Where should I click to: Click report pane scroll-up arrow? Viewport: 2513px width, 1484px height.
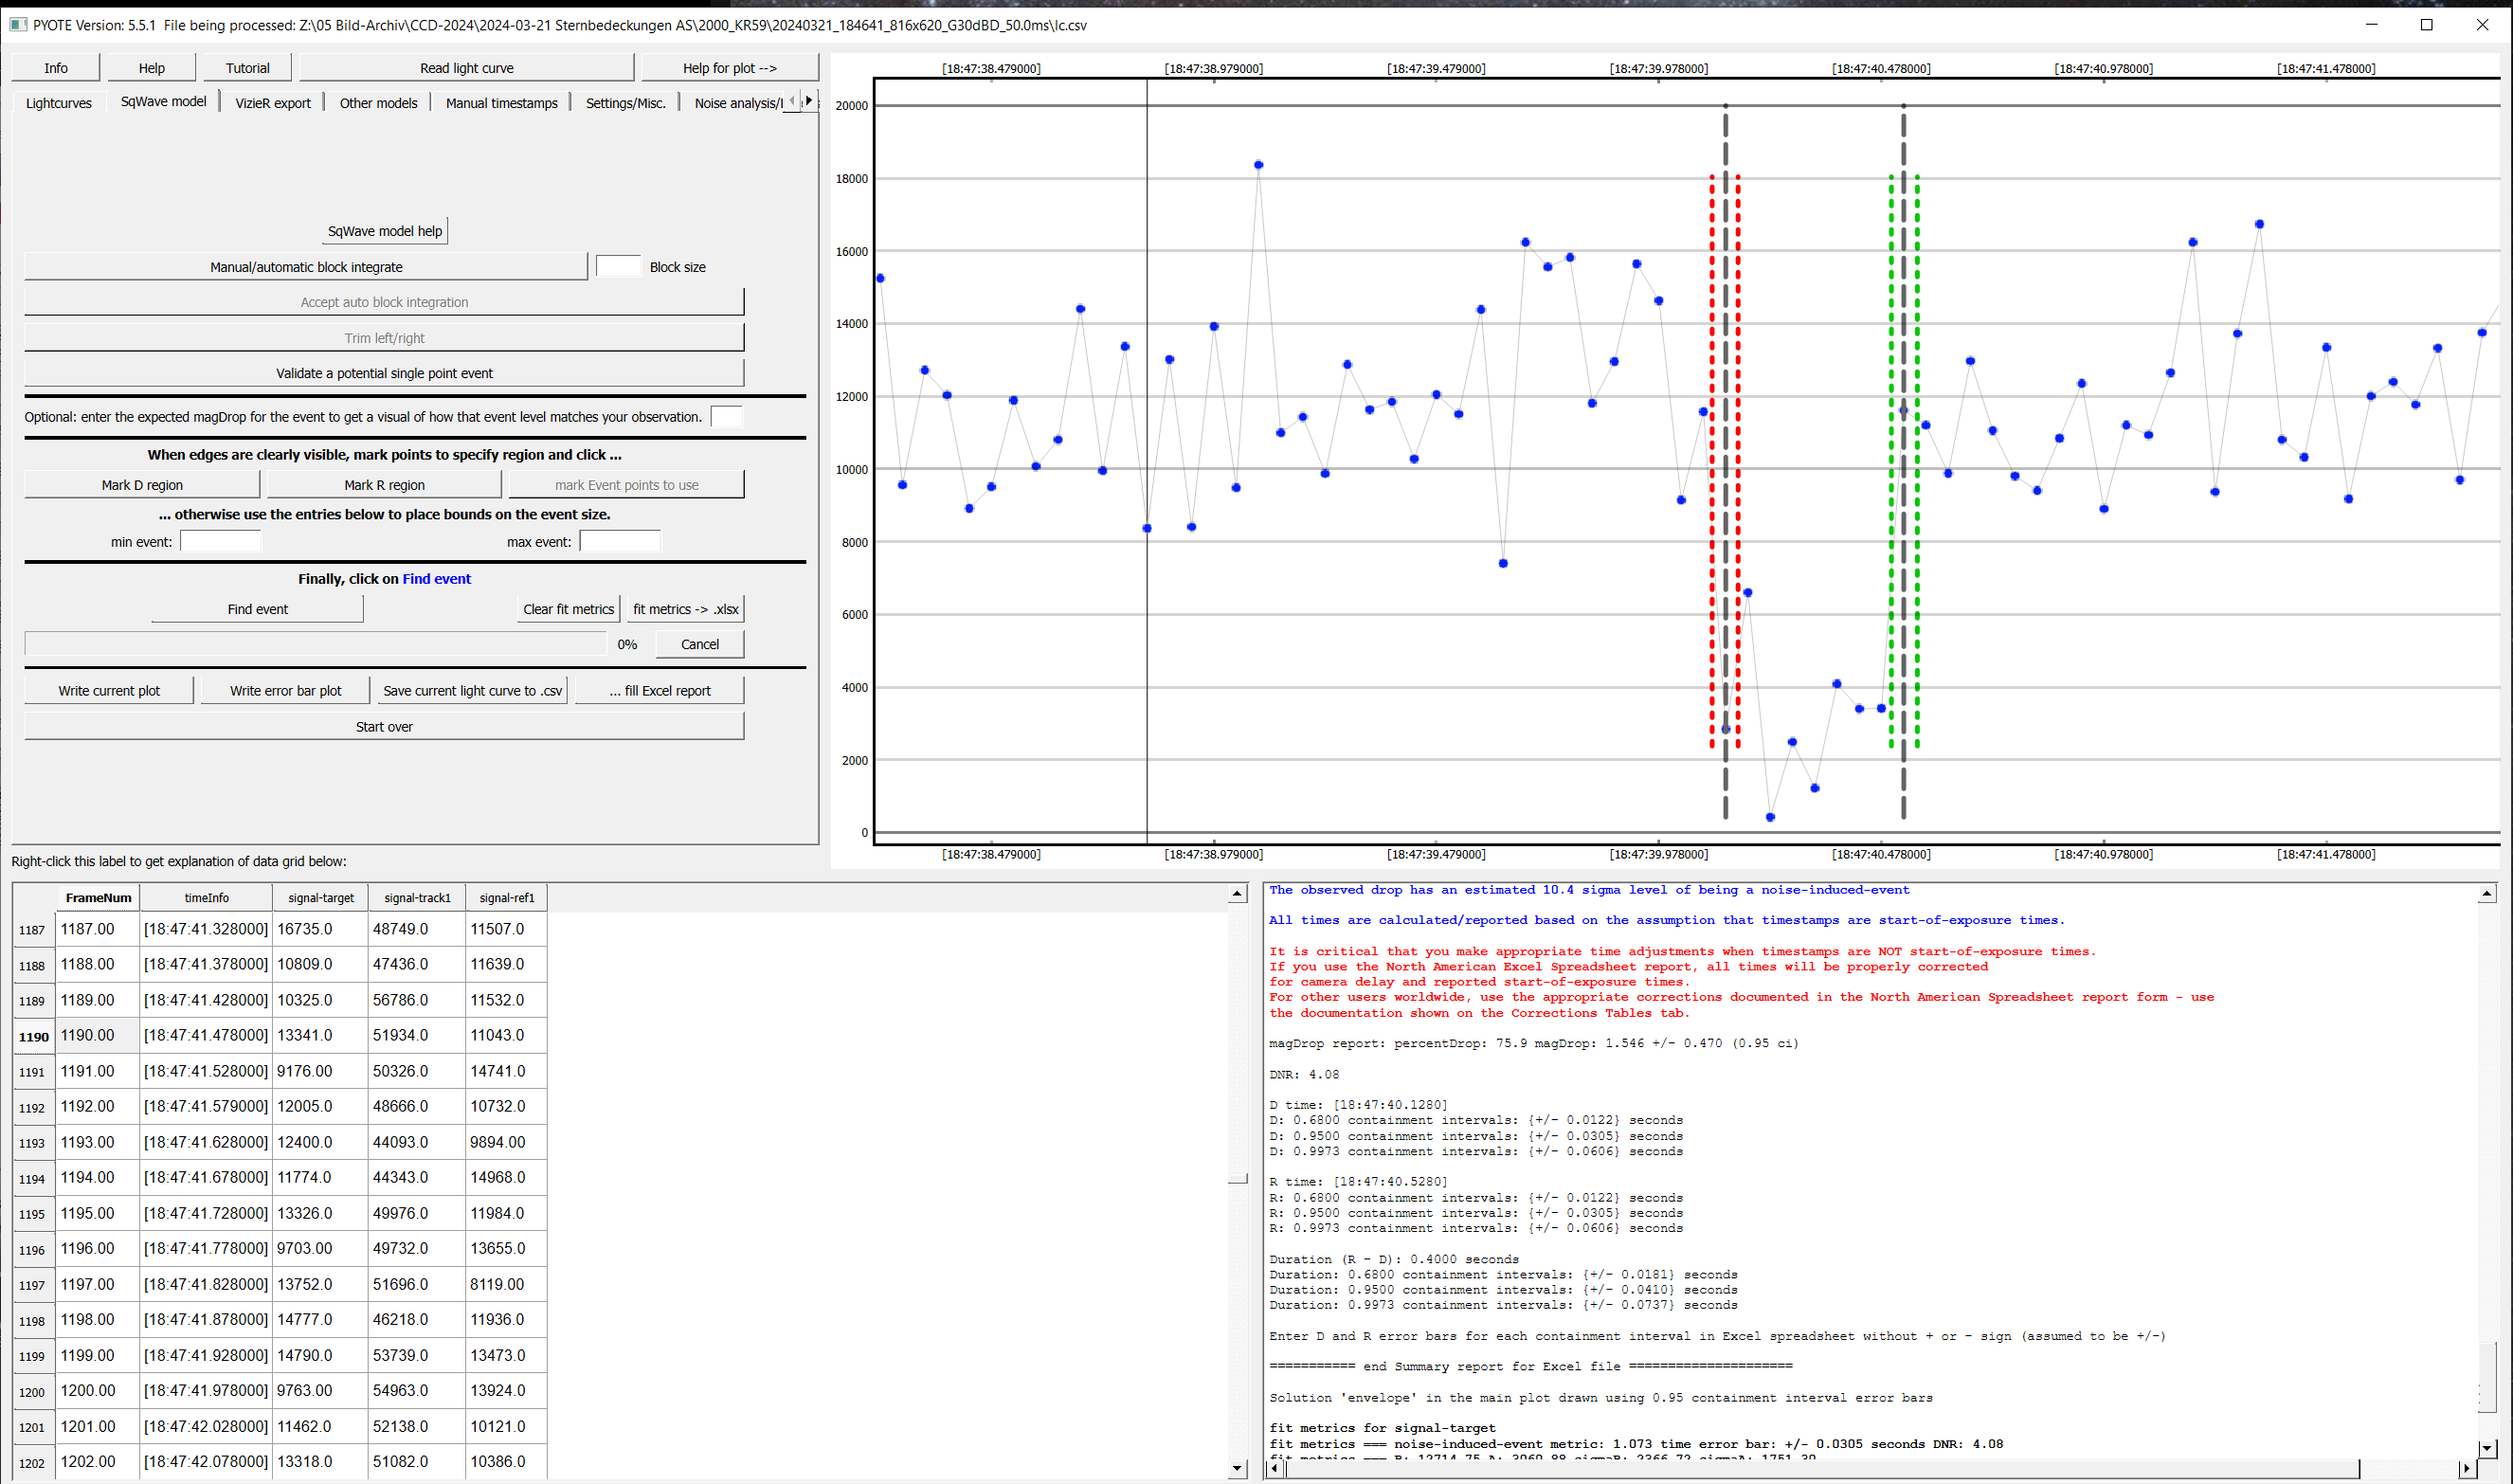point(2486,894)
